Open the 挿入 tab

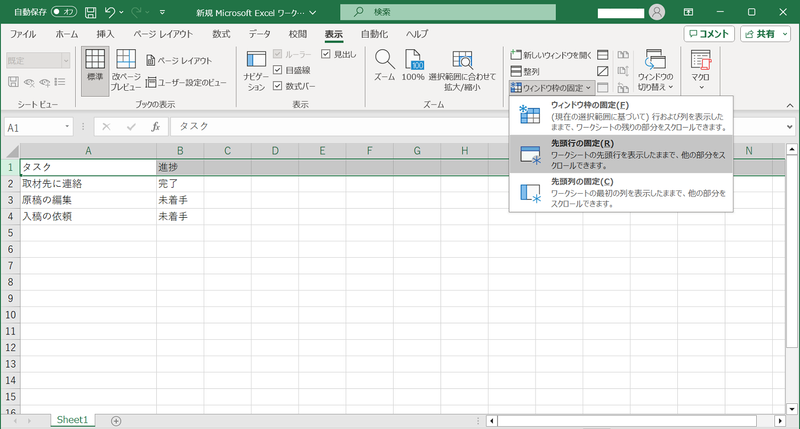tap(106, 34)
